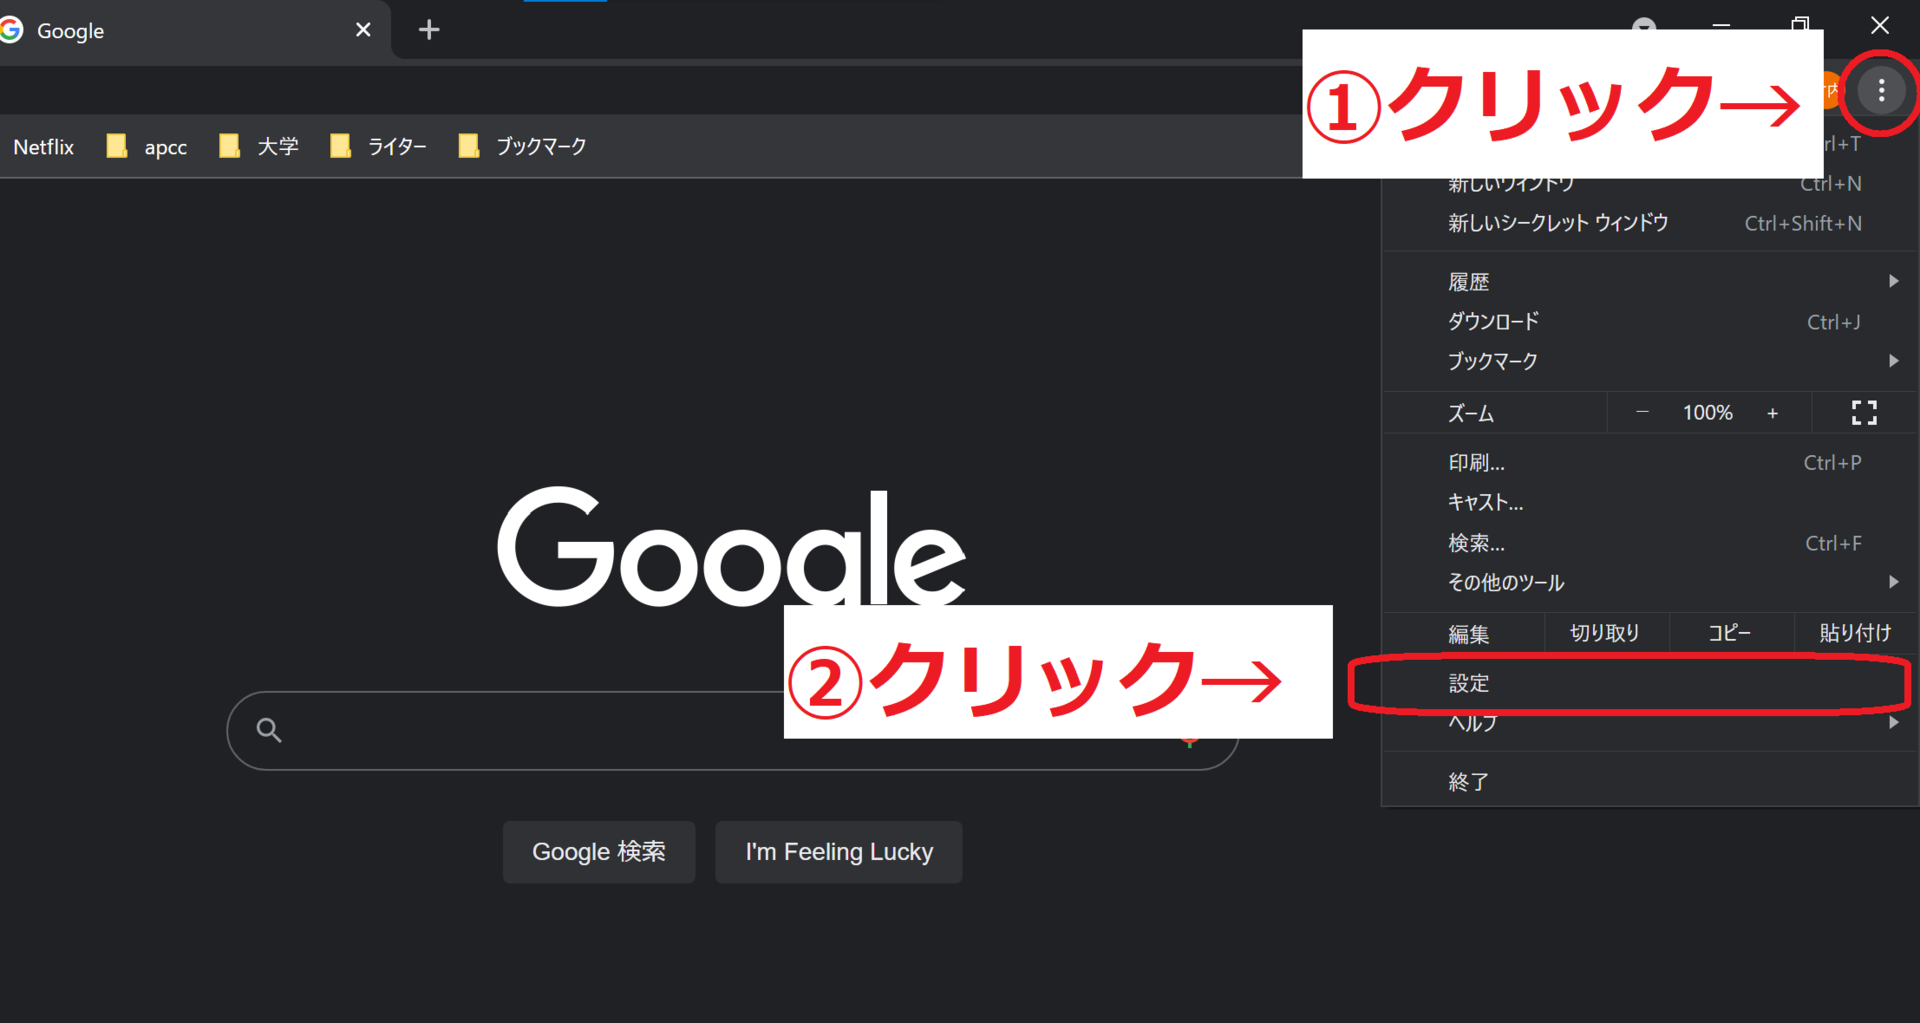Increase zoom with the plus button

(1772, 413)
